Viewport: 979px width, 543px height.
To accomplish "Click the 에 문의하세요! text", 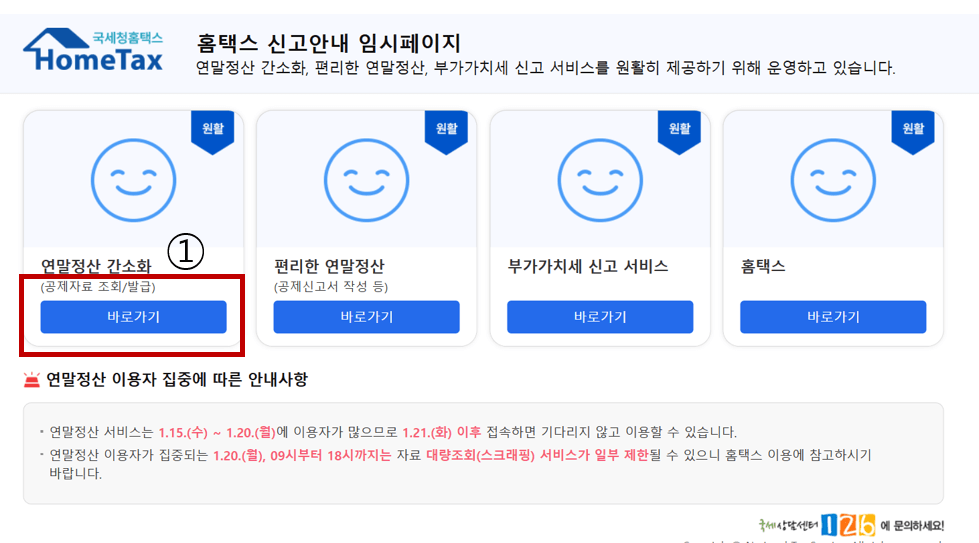I will [x=912, y=526].
